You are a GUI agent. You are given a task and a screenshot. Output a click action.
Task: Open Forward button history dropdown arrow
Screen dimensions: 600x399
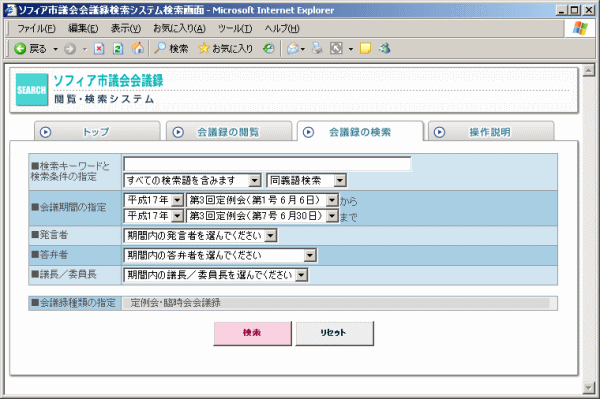pyautogui.click(x=85, y=49)
